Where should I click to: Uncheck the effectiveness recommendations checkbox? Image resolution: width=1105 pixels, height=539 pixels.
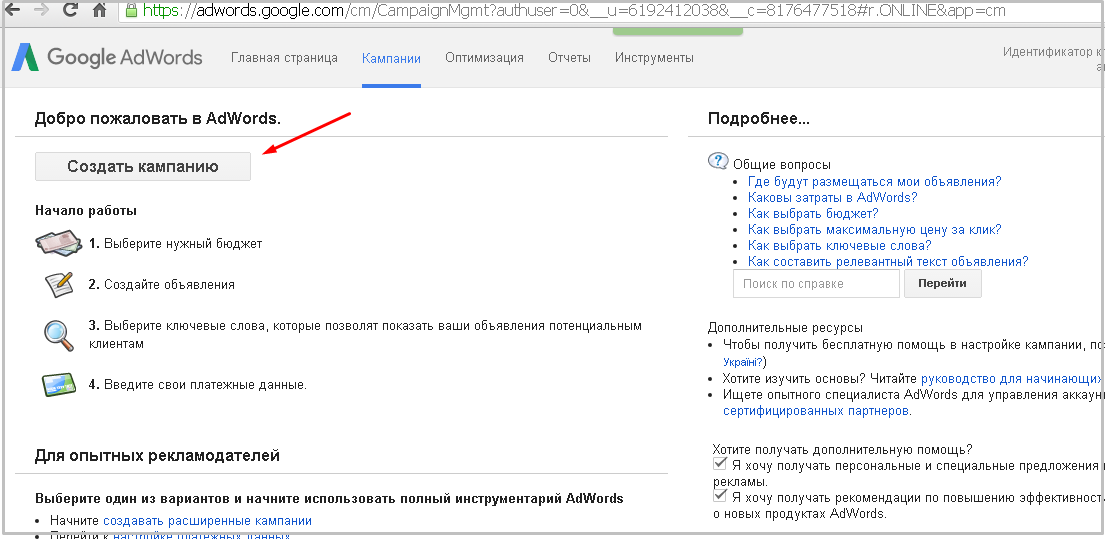[720, 495]
